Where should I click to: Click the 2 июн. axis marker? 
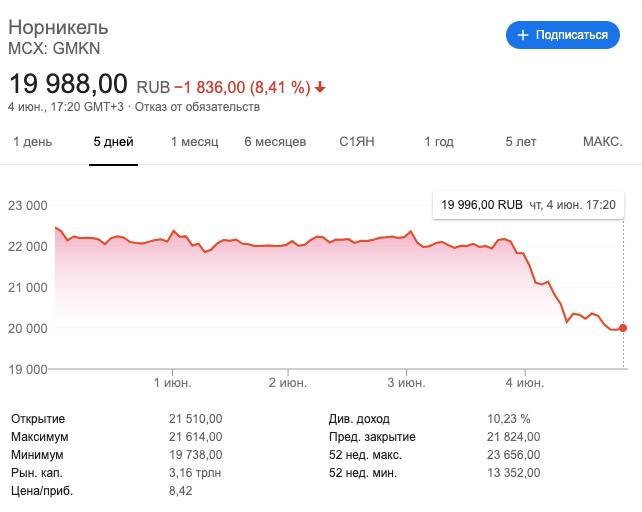point(288,383)
